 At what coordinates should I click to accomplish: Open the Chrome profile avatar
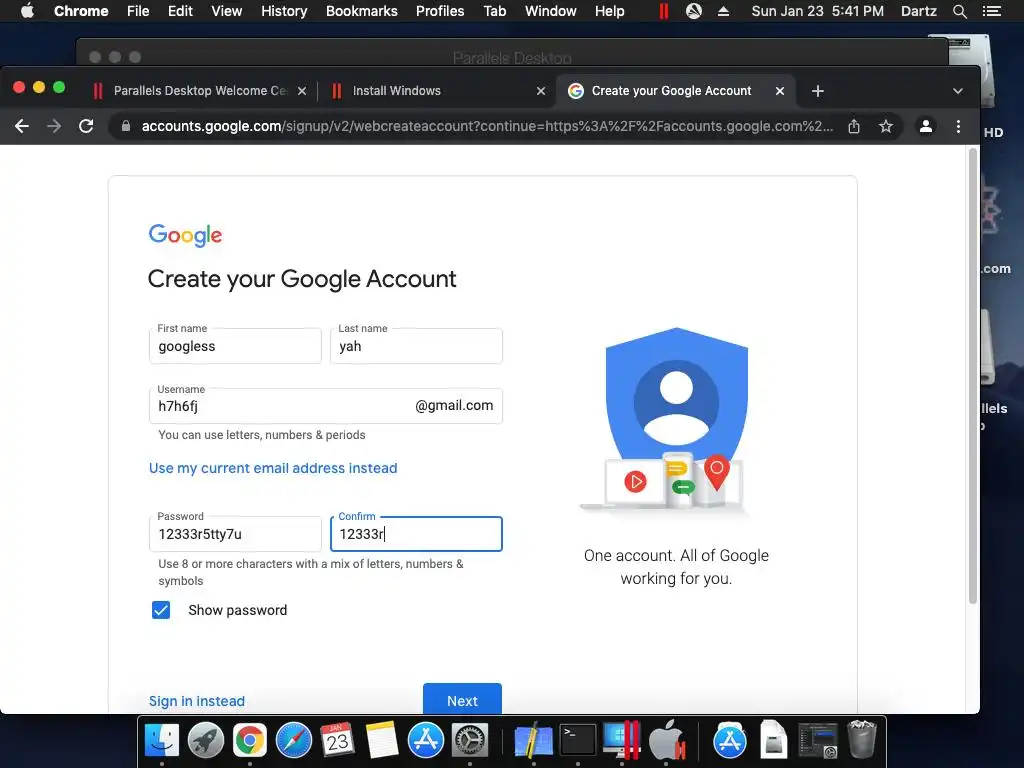pyautogui.click(x=925, y=126)
